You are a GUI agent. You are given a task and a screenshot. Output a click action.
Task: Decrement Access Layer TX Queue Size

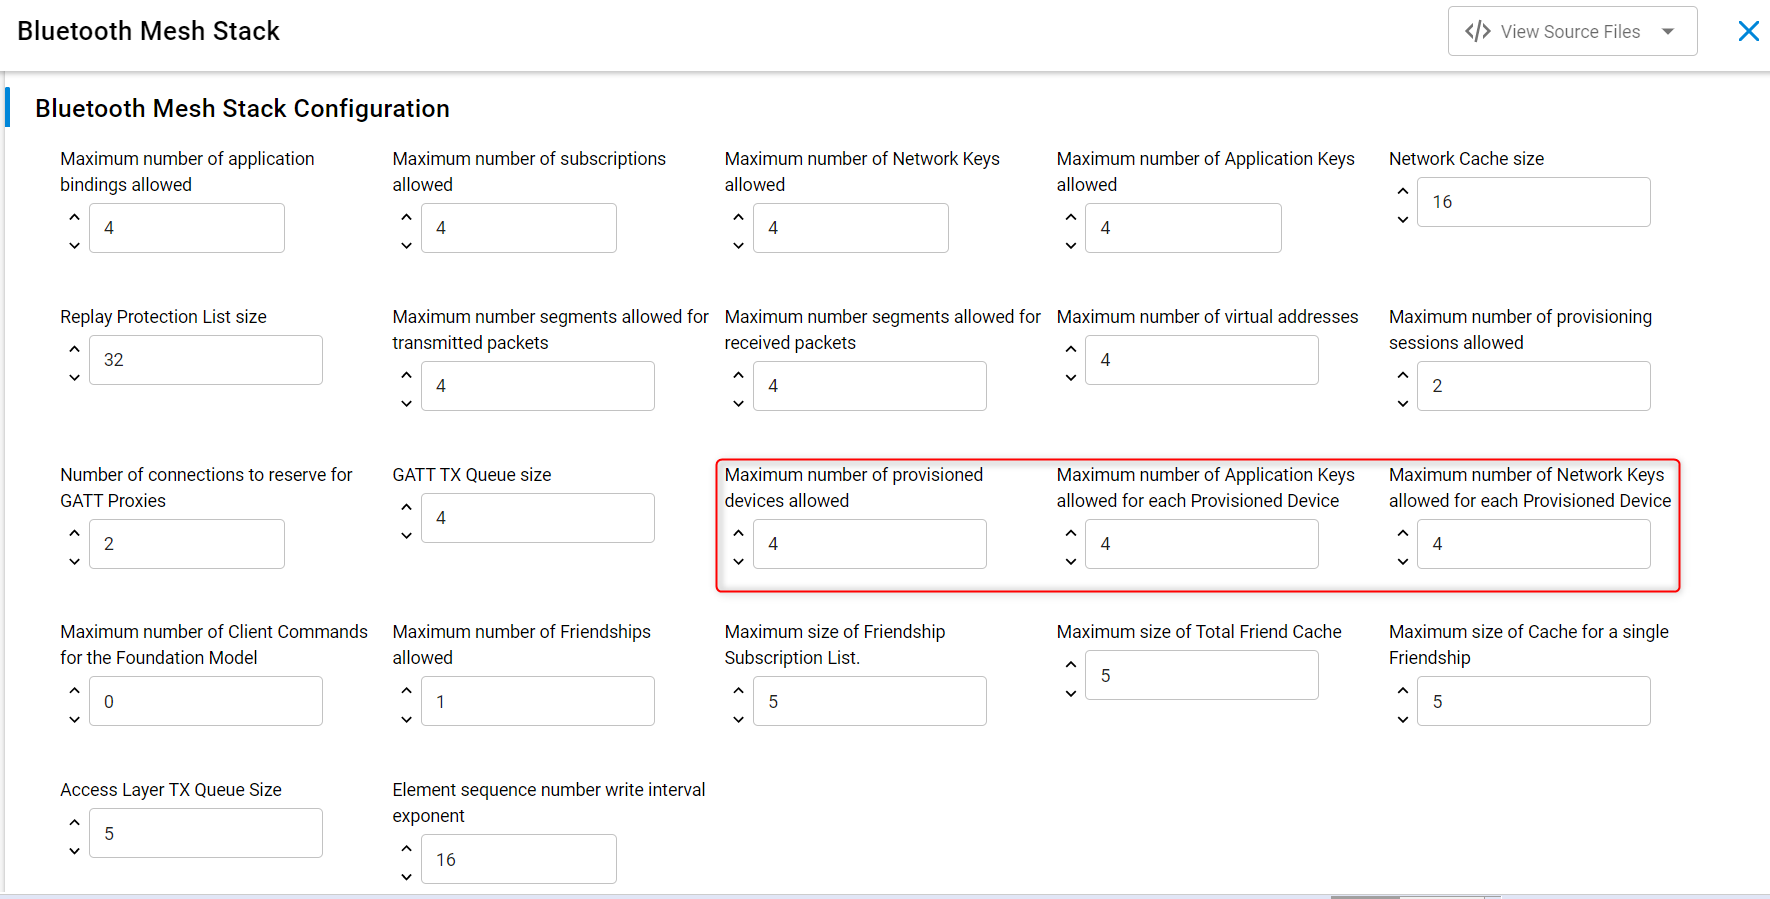pyautogui.click(x=74, y=851)
